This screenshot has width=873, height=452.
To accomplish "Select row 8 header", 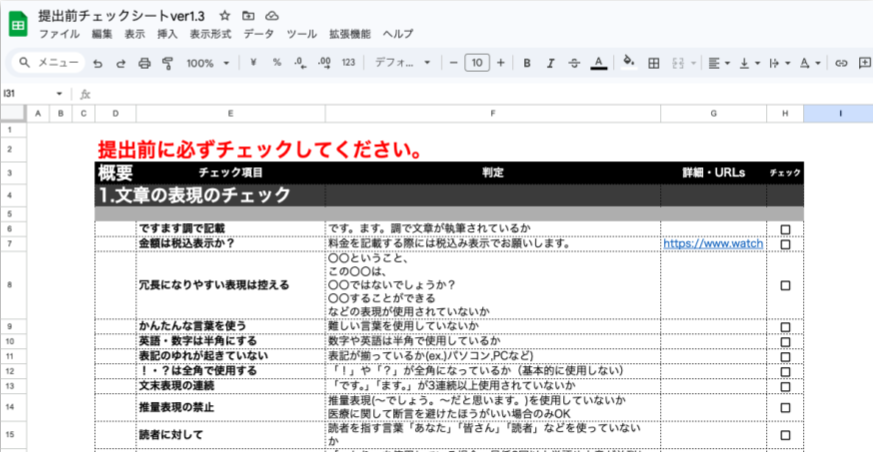I will point(13,286).
